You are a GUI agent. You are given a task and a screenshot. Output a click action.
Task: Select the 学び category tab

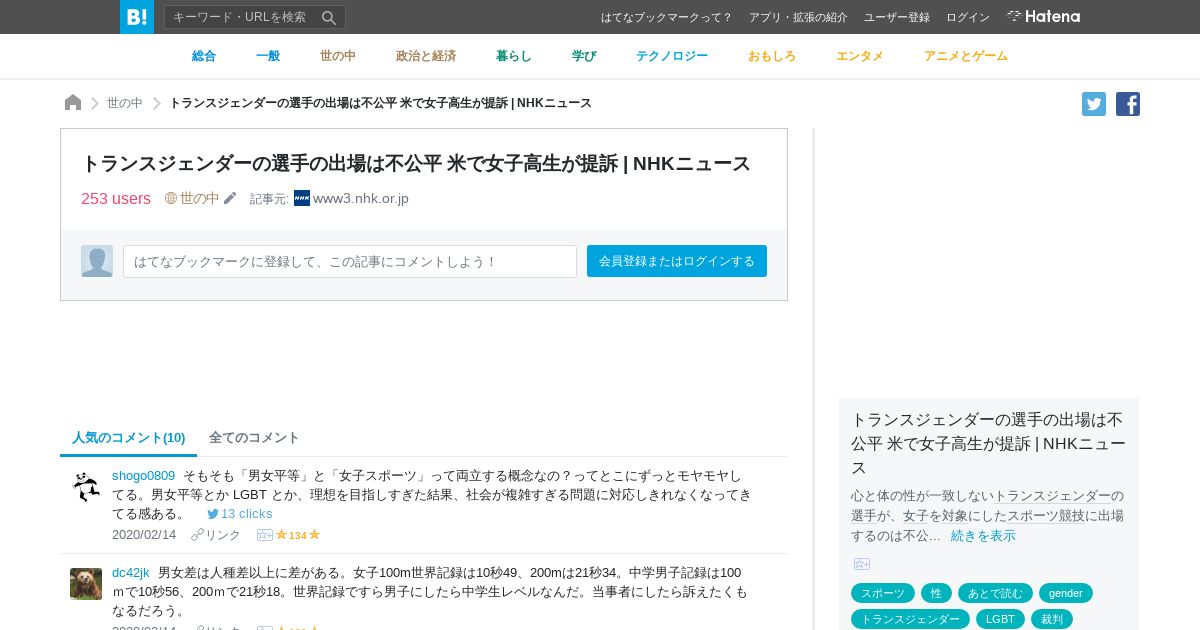pos(584,56)
